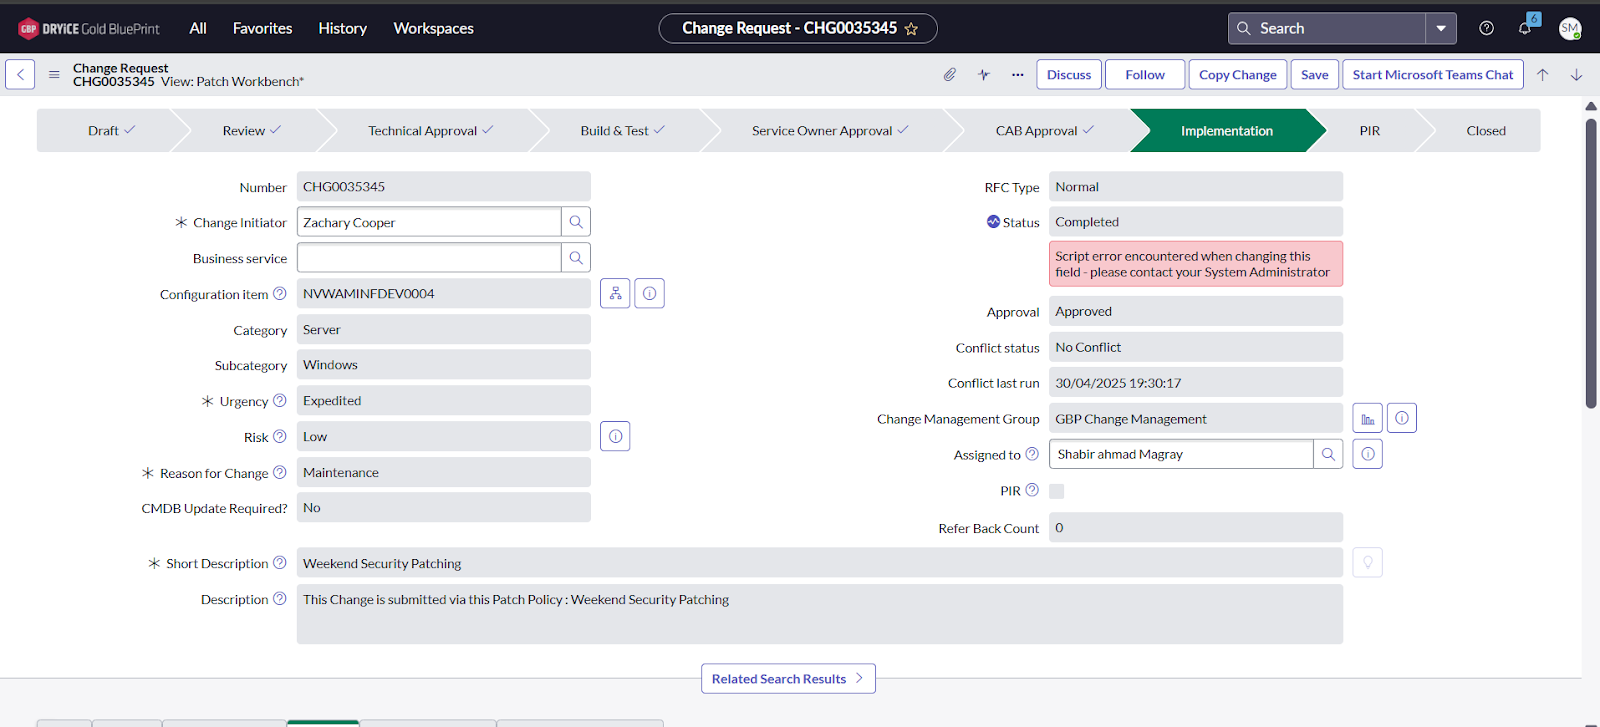
Task: Open the form context menu hamburger icon
Action: (54, 74)
